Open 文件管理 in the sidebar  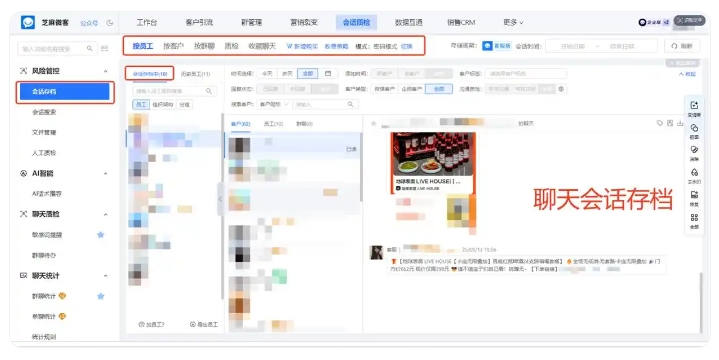[44, 132]
